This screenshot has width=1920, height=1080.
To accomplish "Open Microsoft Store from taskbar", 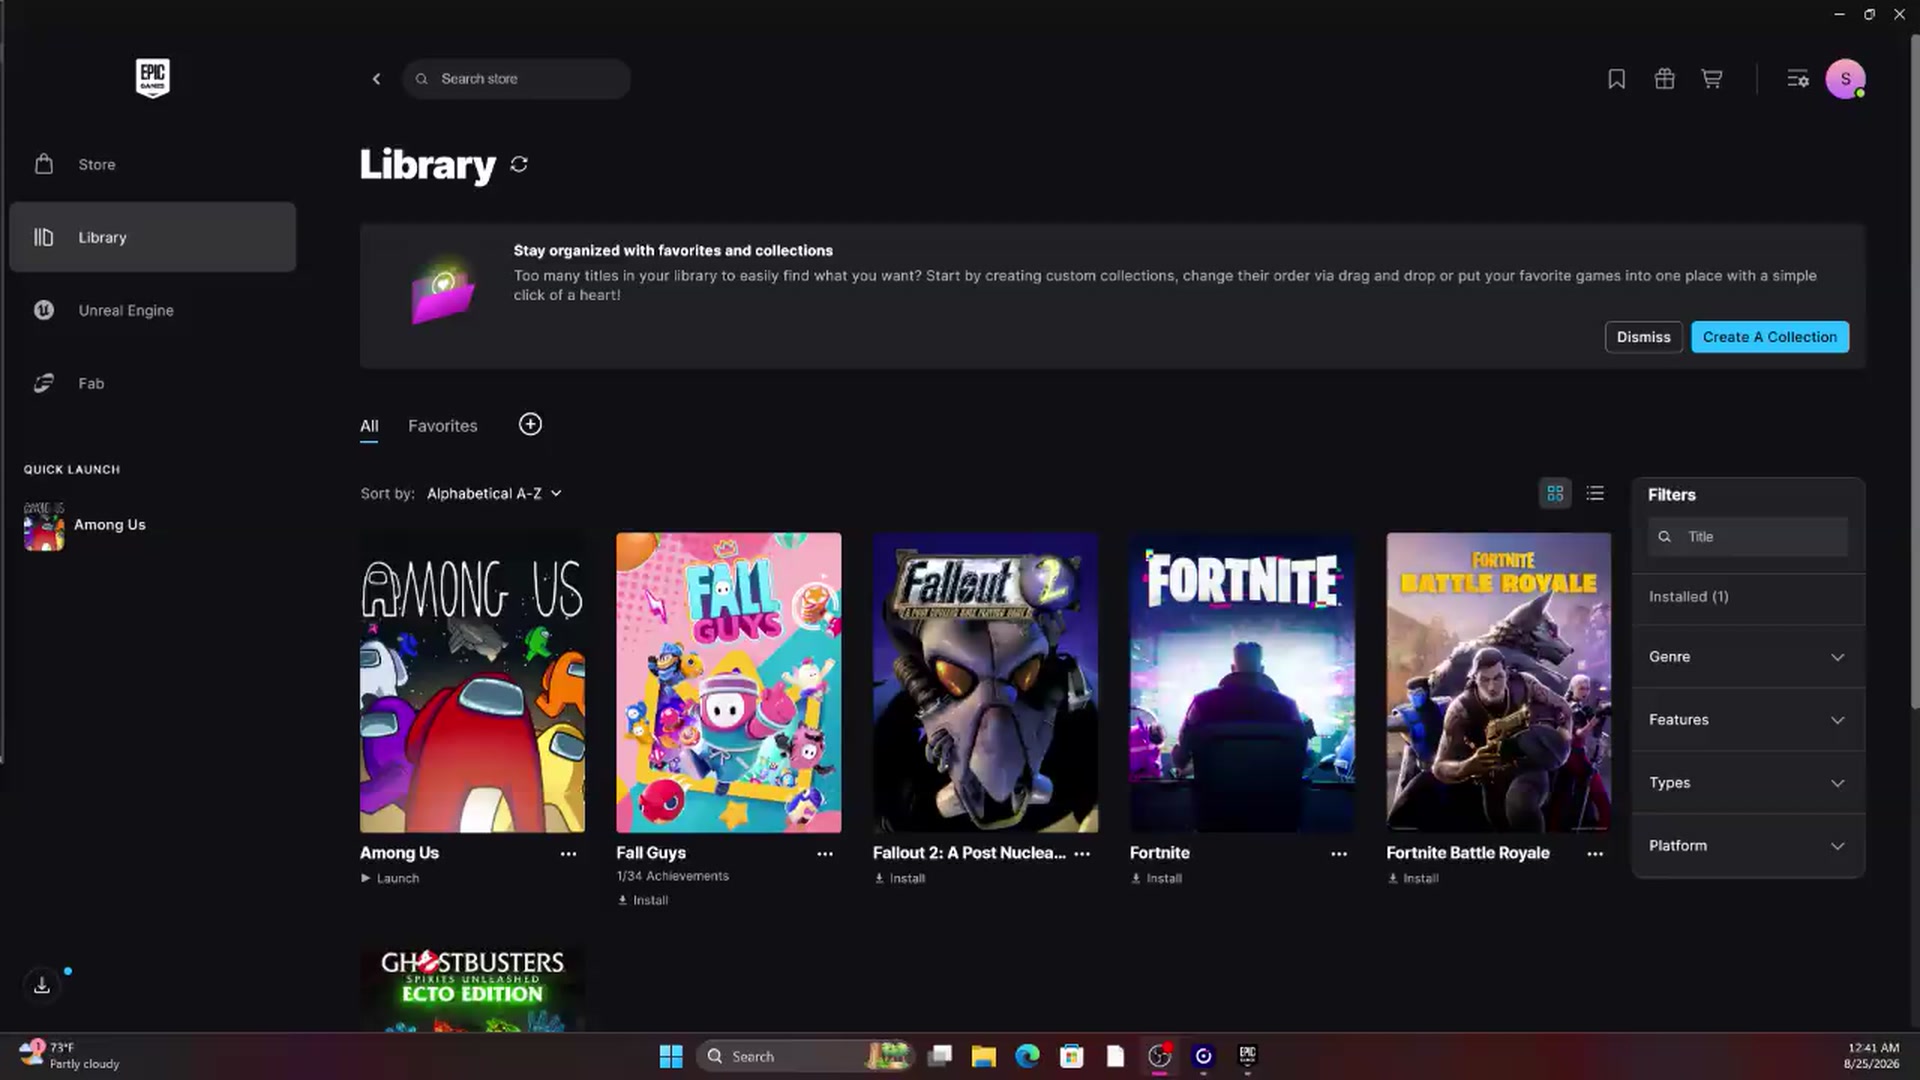I will 1071,1056.
